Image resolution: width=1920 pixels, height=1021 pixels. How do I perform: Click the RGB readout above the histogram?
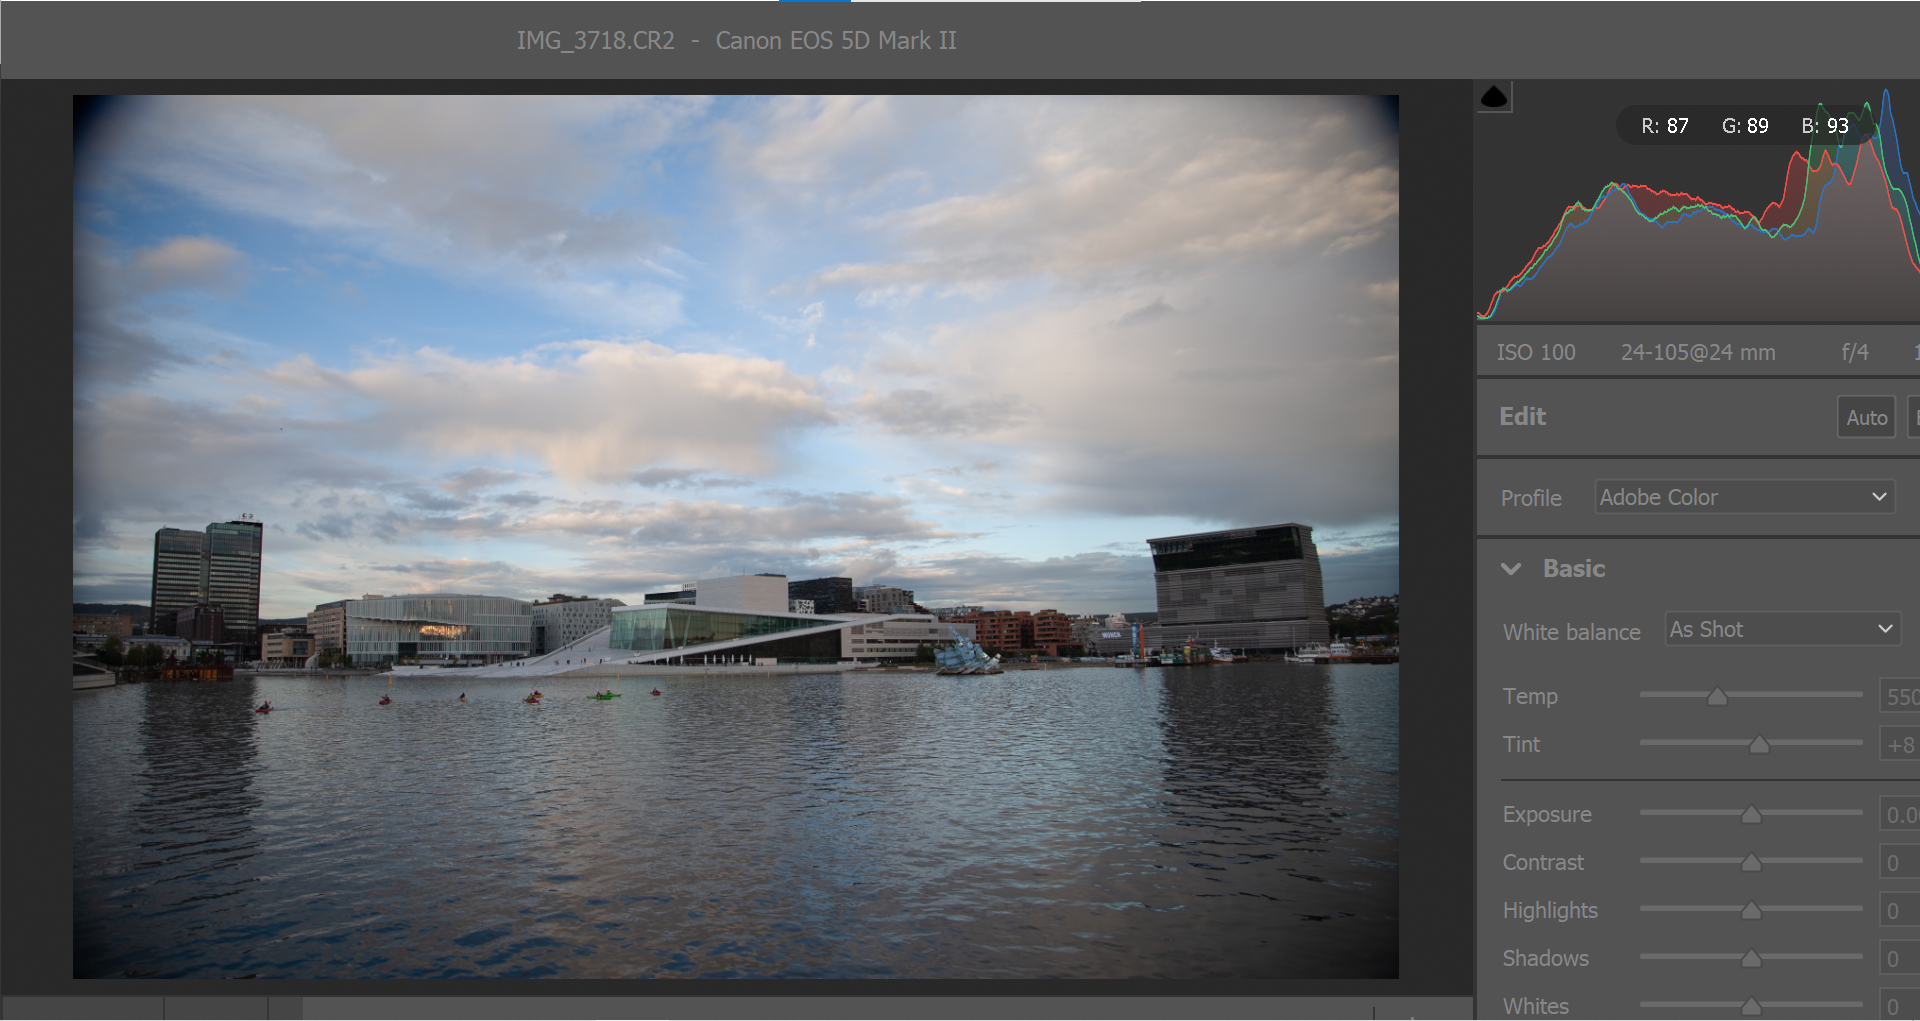pyautogui.click(x=1744, y=125)
